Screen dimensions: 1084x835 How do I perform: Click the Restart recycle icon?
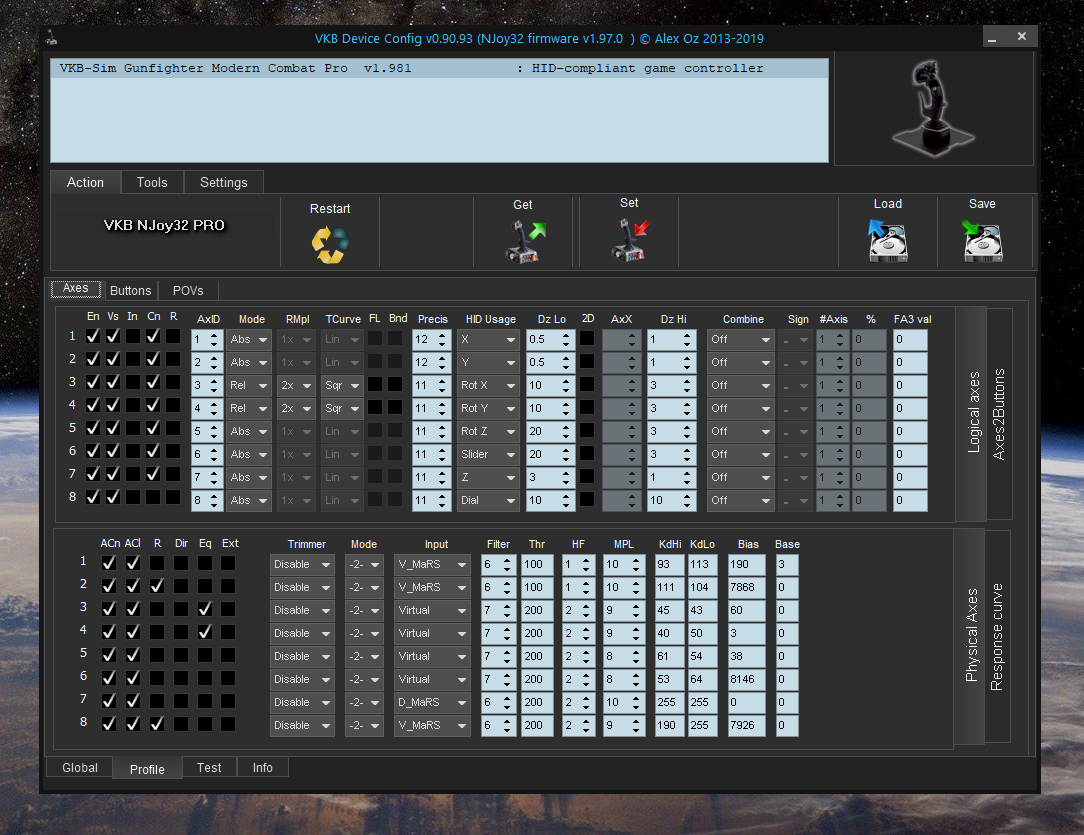pos(330,245)
